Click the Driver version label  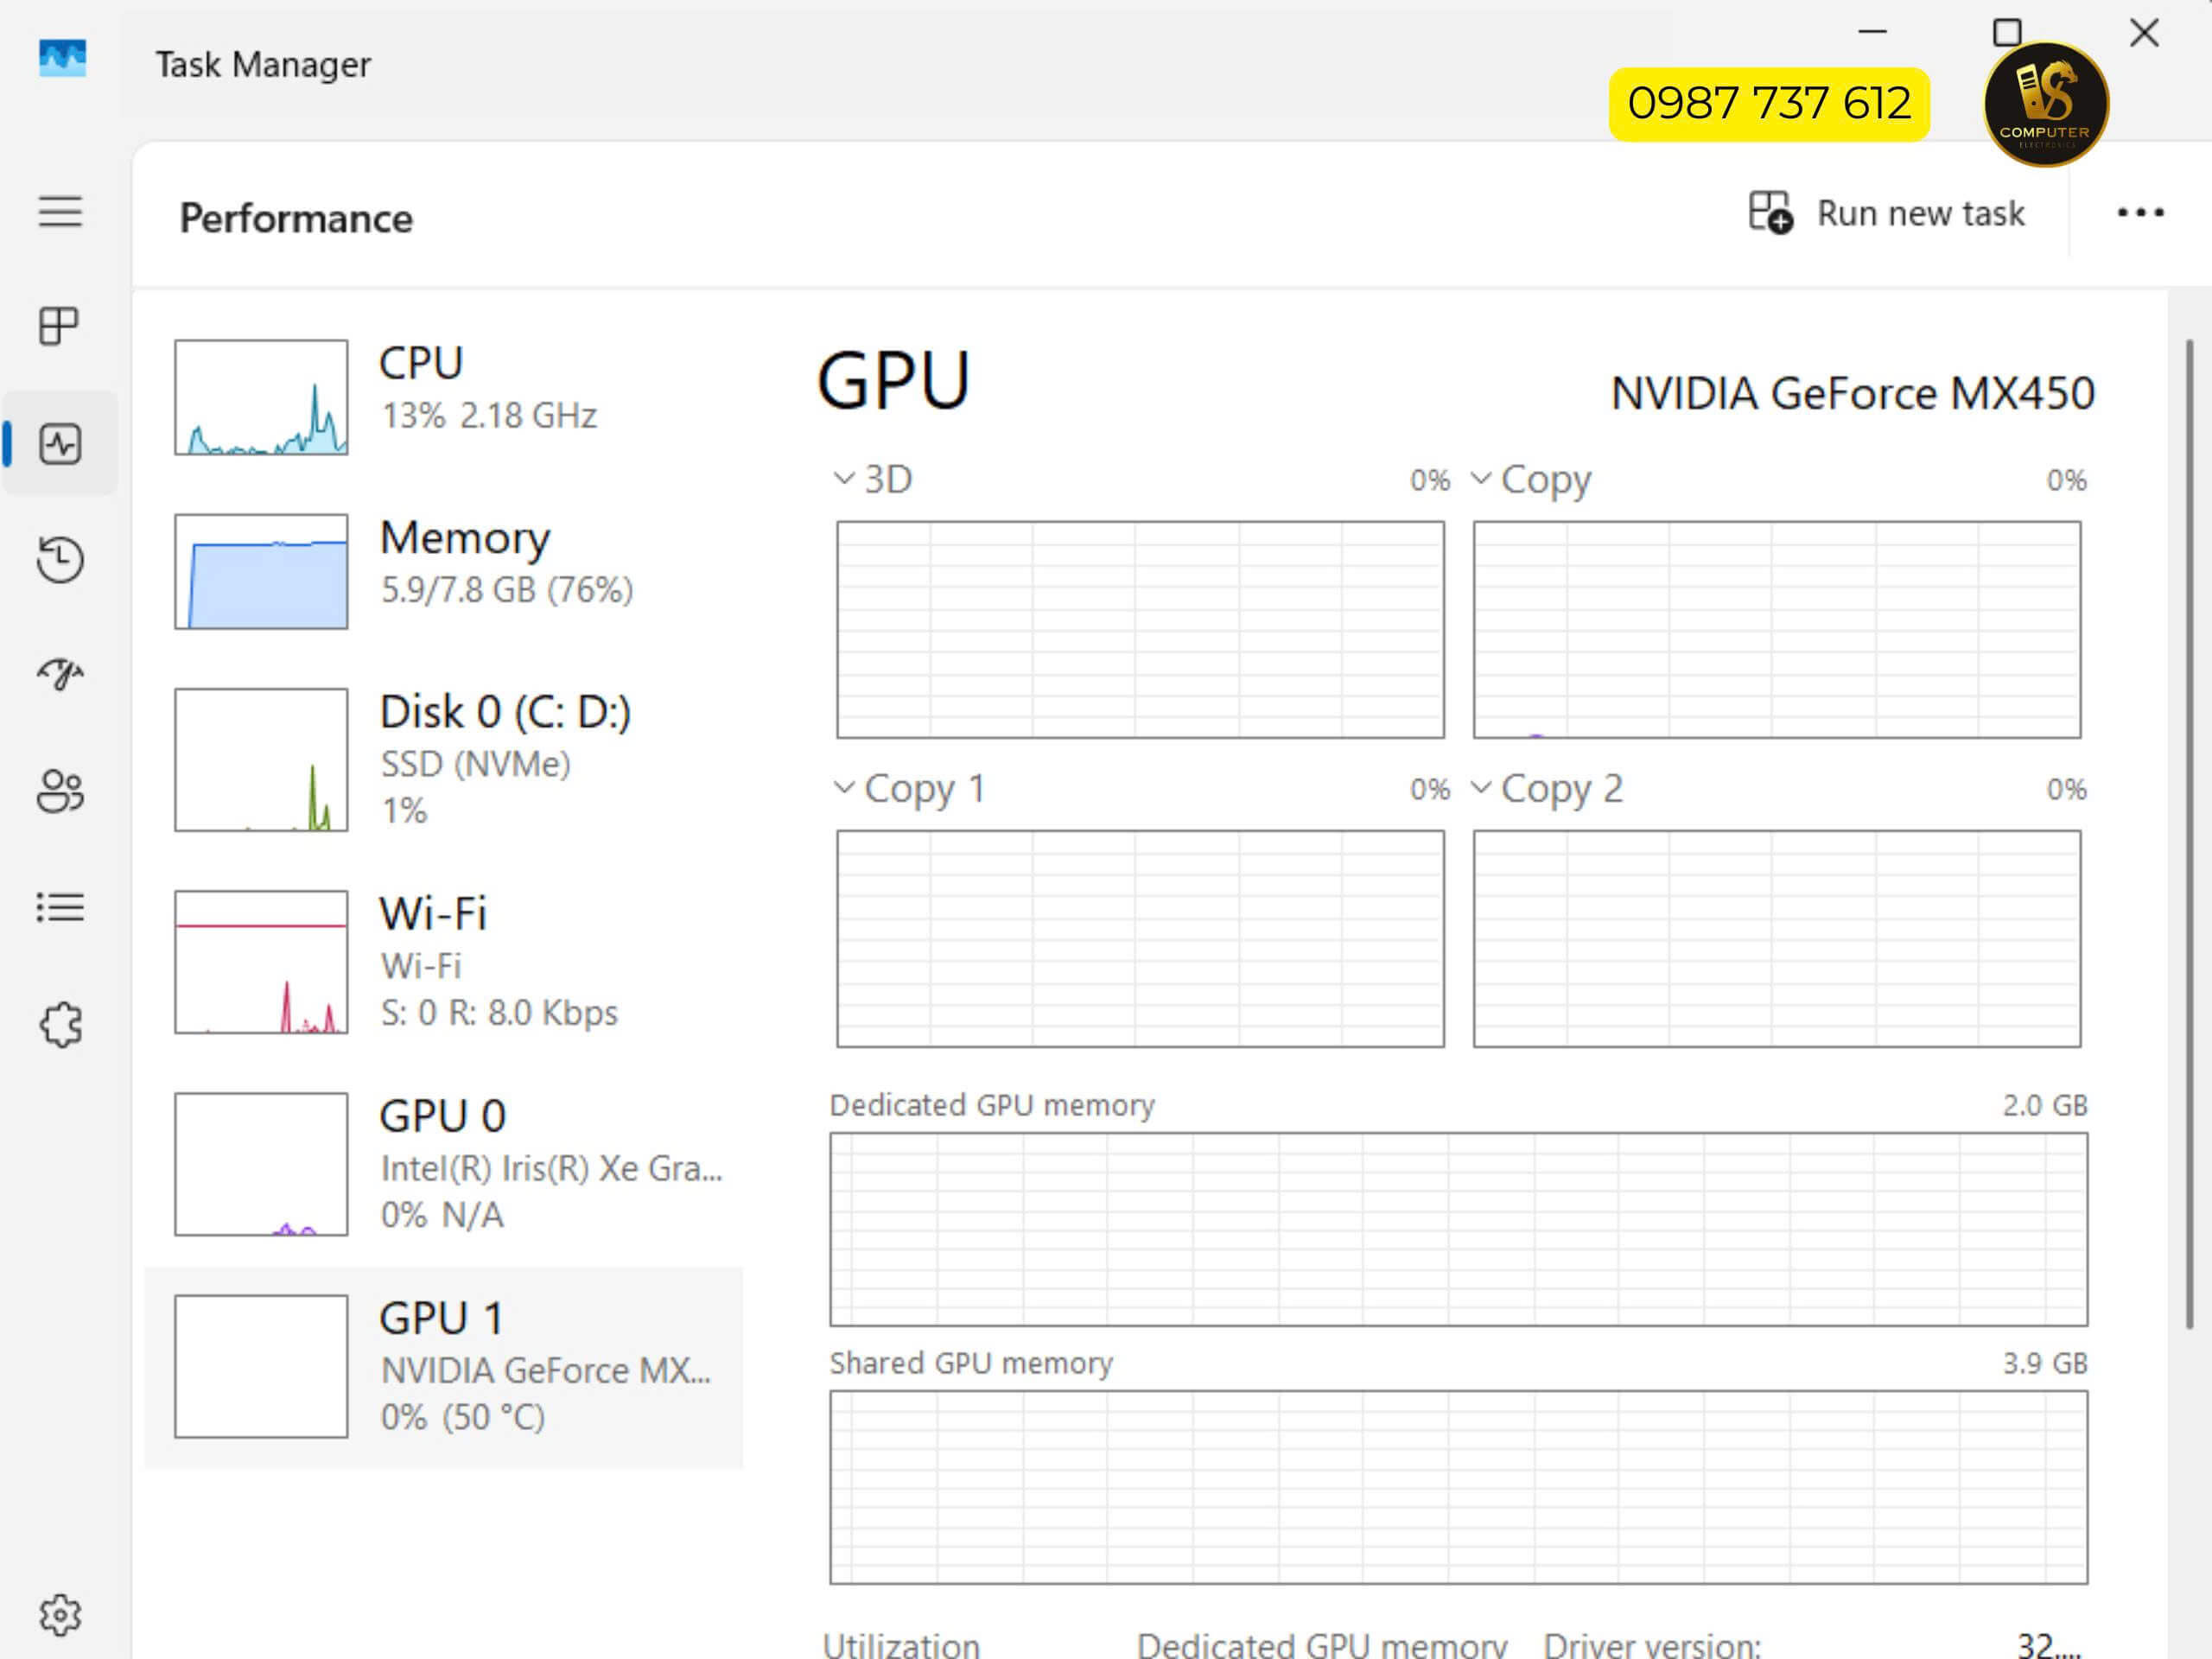coord(1652,1645)
